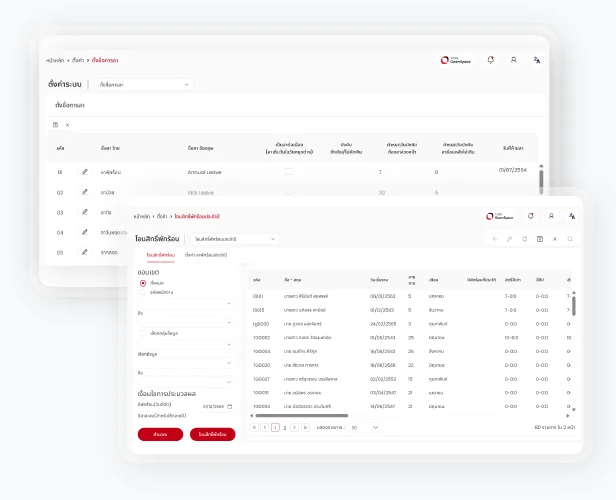Open the calendar icon in the date field

pos(230,407)
